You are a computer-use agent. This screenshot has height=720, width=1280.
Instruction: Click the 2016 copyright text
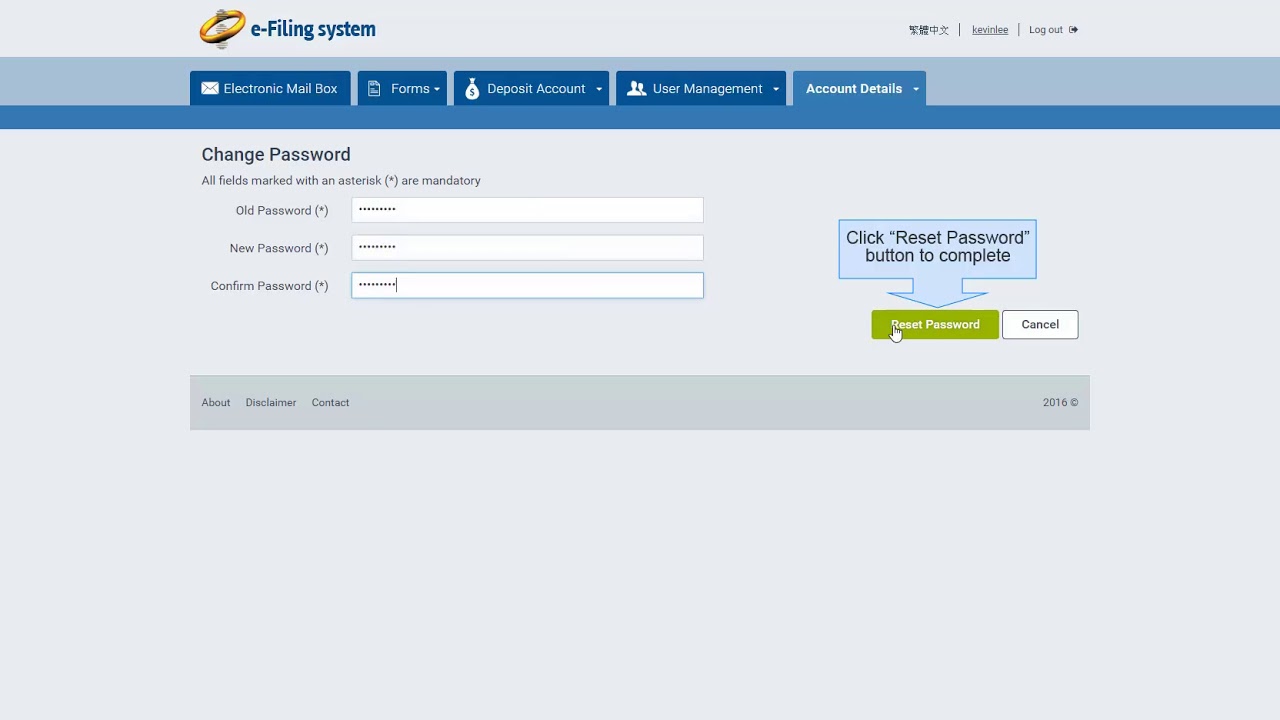click(1060, 402)
